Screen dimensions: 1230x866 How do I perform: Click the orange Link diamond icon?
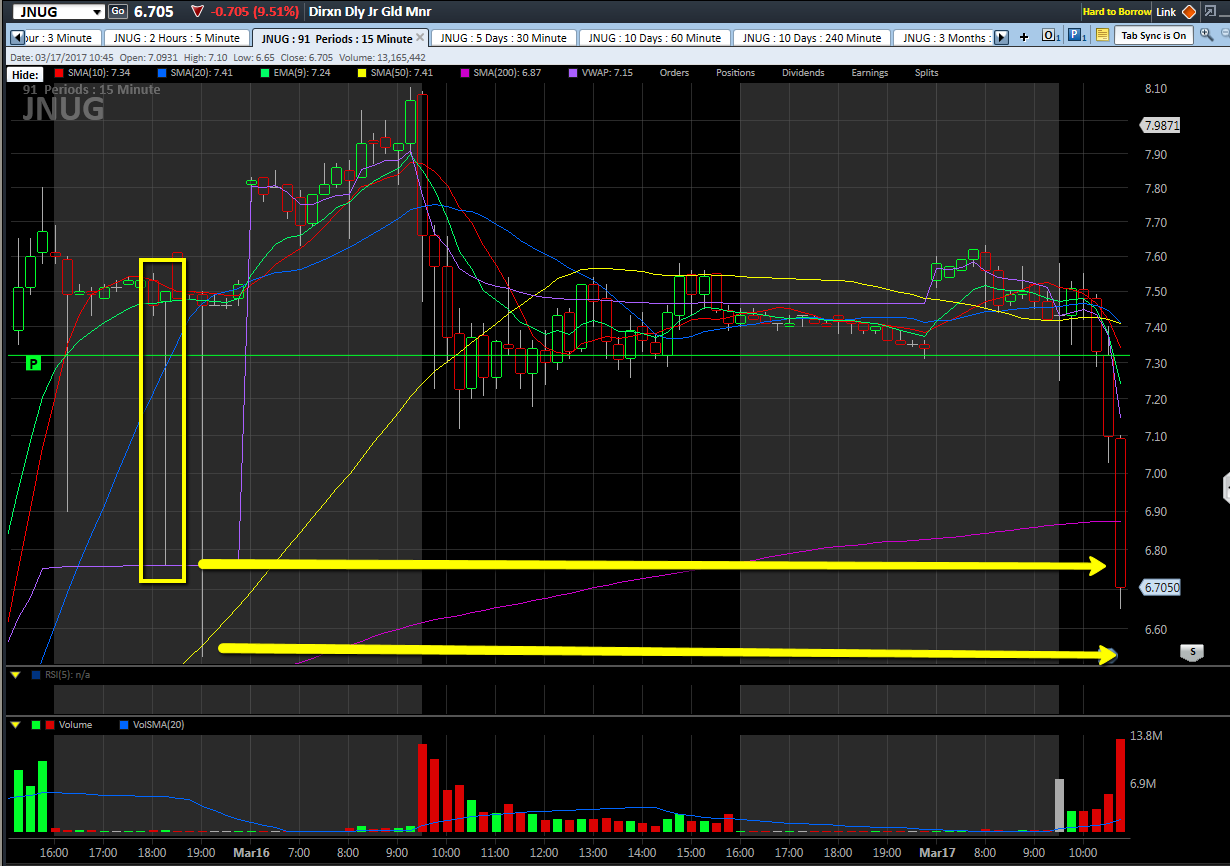(x=1188, y=12)
